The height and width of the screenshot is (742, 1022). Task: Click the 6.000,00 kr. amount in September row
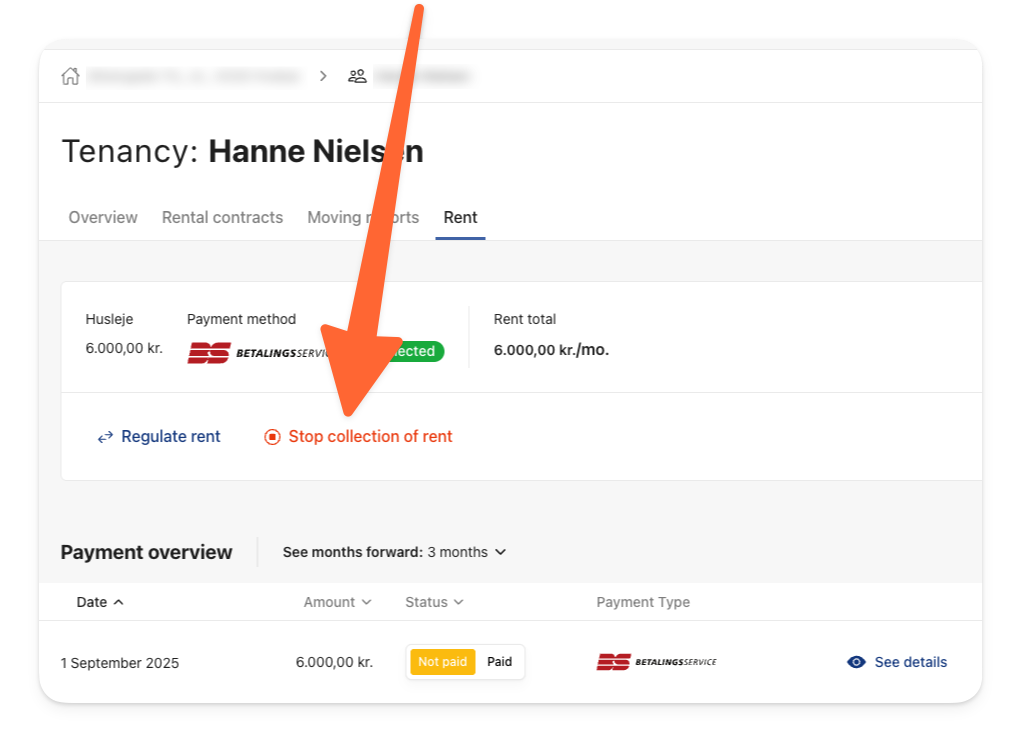point(334,662)
